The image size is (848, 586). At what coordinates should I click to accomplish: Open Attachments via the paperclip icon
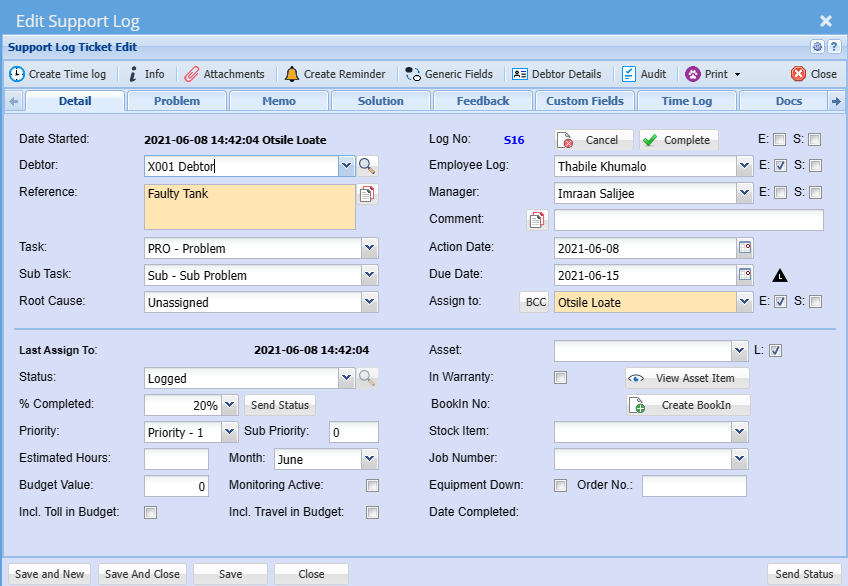pyautogui.click(x=191, y=74)
